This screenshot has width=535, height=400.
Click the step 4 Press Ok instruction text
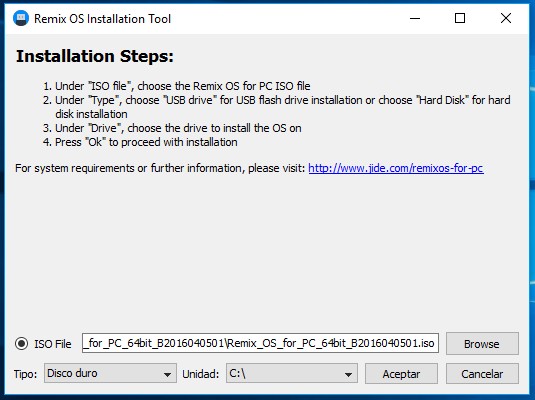(x=140, y=142)
